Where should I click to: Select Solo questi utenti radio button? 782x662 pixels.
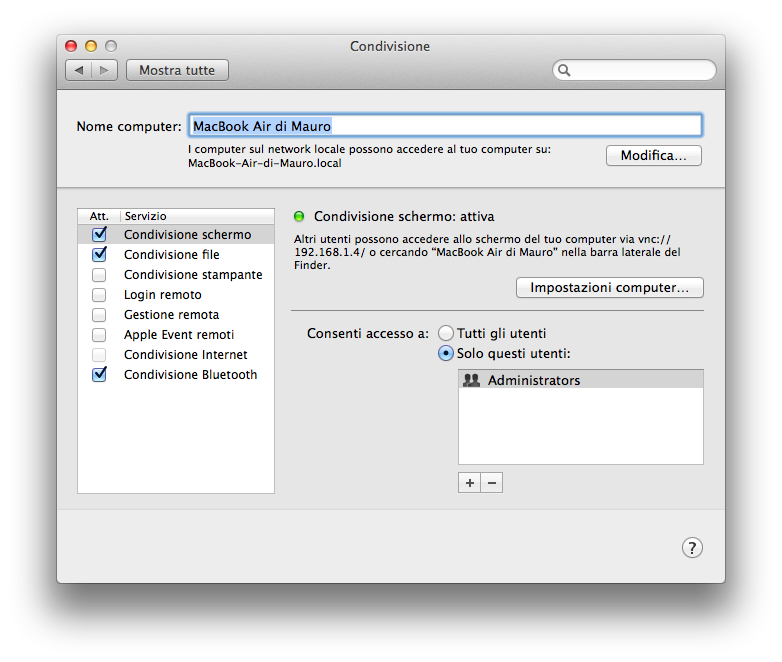(x=445, y=353)
